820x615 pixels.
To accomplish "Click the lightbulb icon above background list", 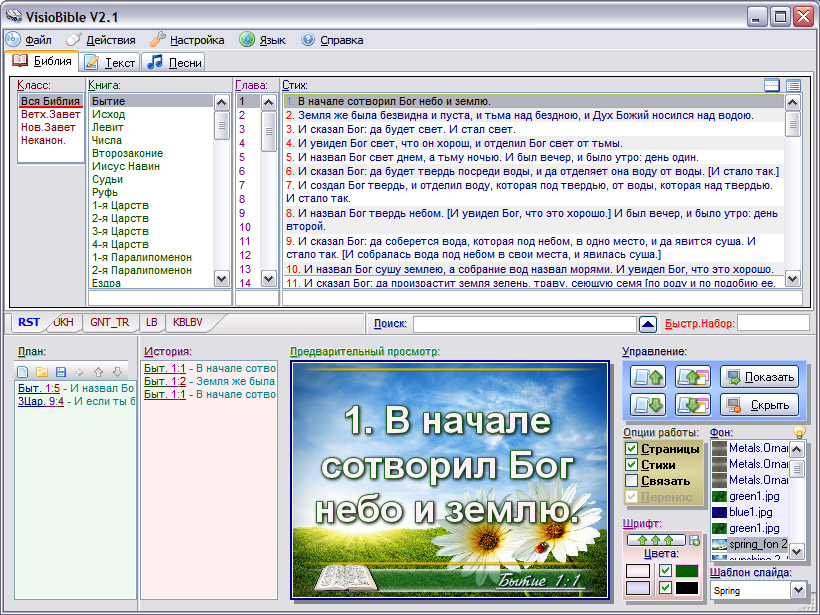I will (x=799, y=431).
